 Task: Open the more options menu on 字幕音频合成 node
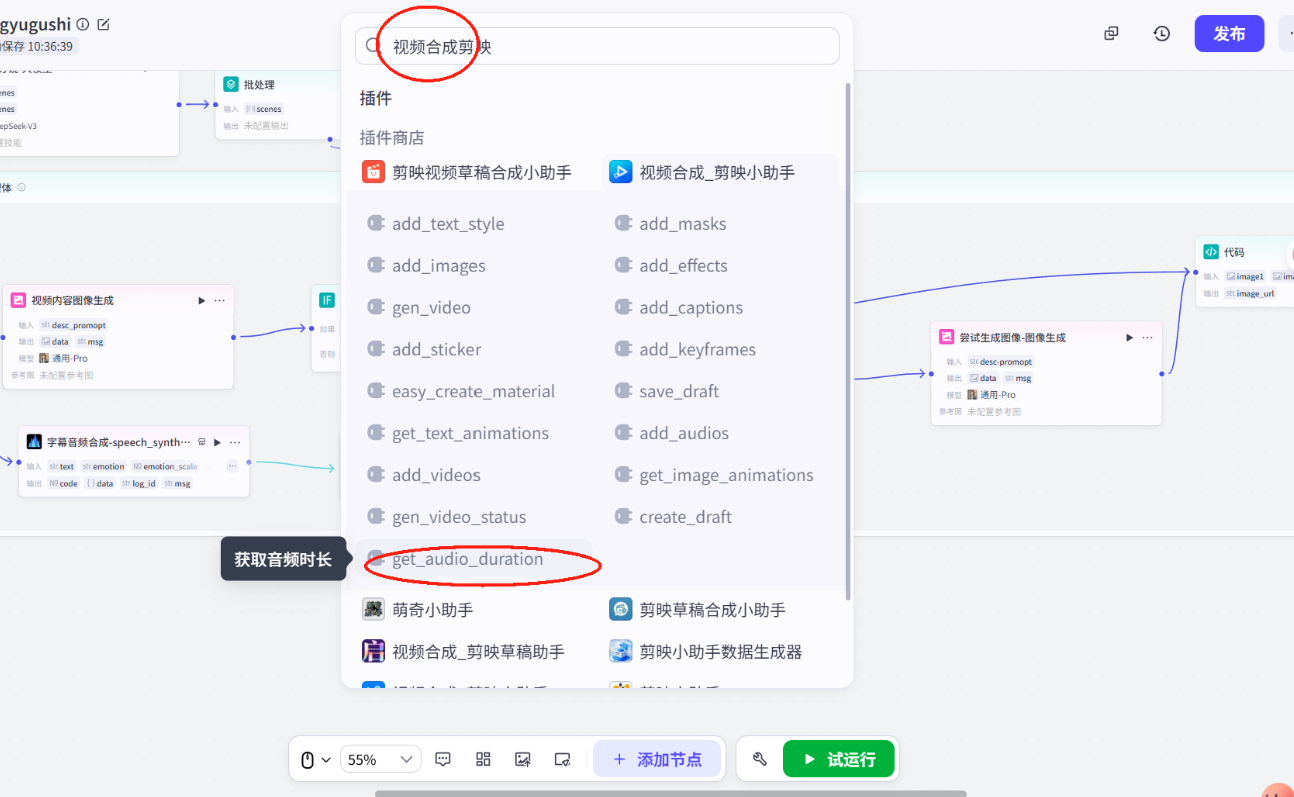235,441
